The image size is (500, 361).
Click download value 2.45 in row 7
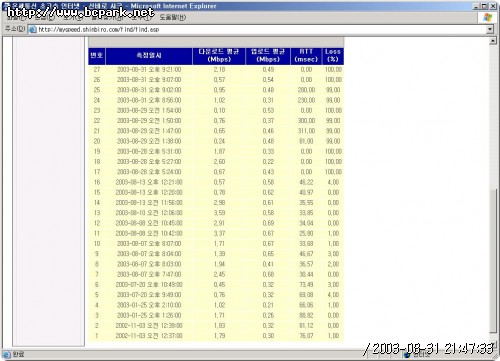pos(219,274)
